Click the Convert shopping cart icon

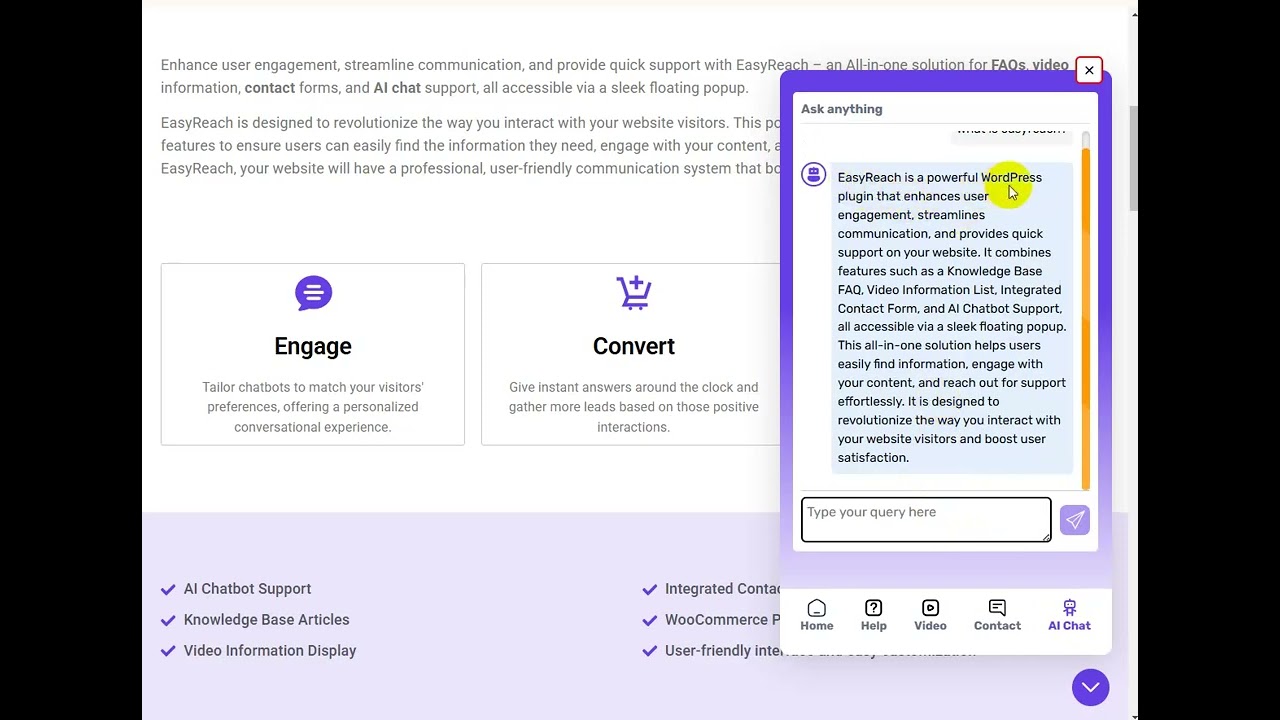click(x=634, y=293)
